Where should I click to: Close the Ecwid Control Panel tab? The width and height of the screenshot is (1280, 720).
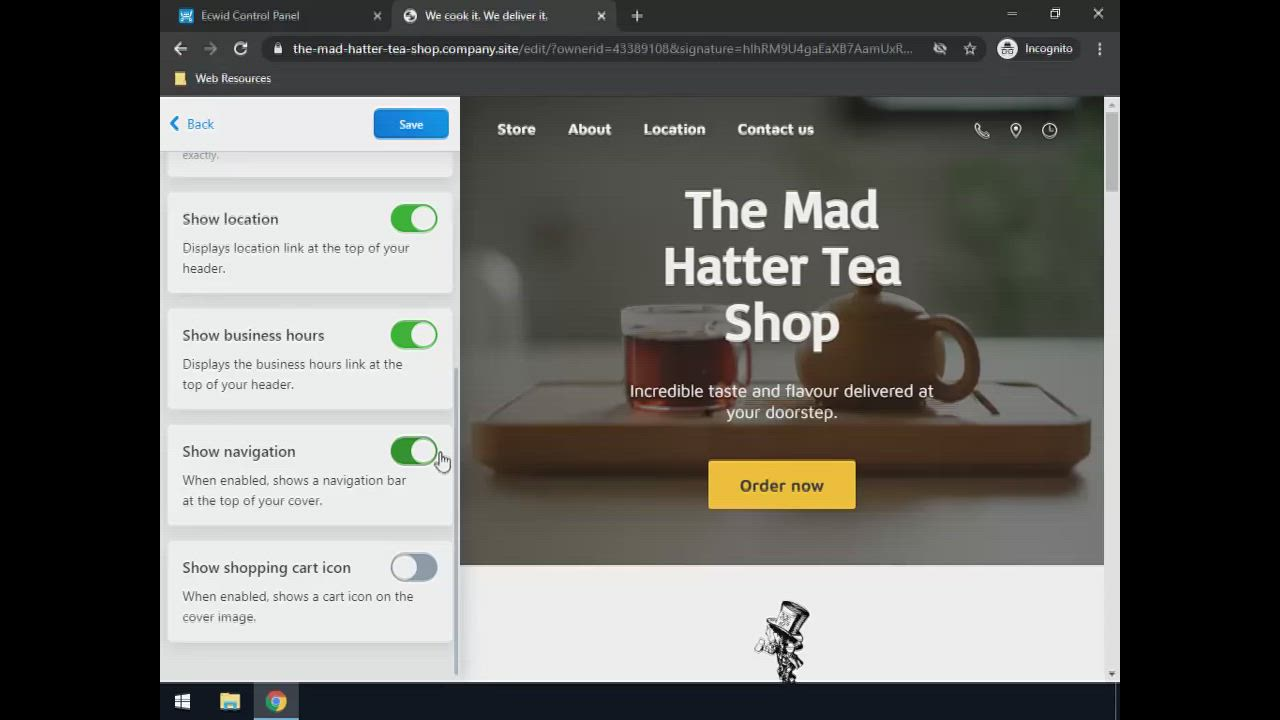pos(377,15)
